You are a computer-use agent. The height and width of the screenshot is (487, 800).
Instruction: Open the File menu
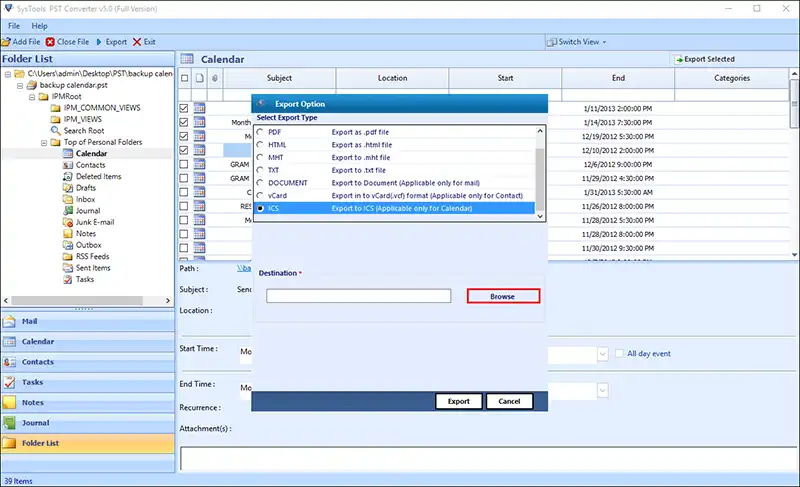[14, 25]
